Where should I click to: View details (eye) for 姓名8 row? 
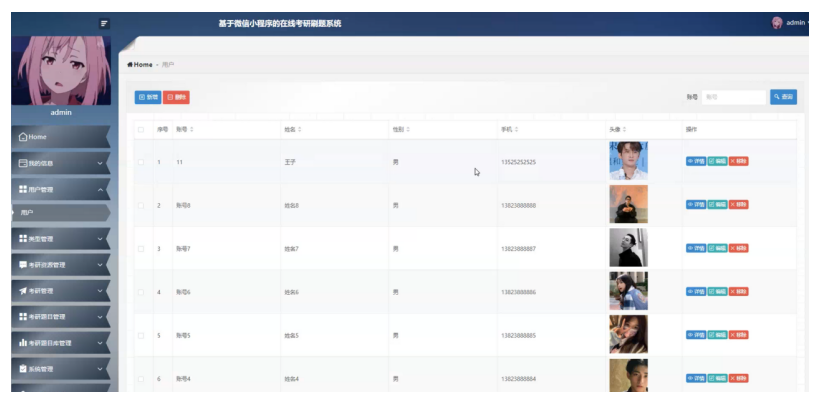pyautogui.click(x=696, y=205)
